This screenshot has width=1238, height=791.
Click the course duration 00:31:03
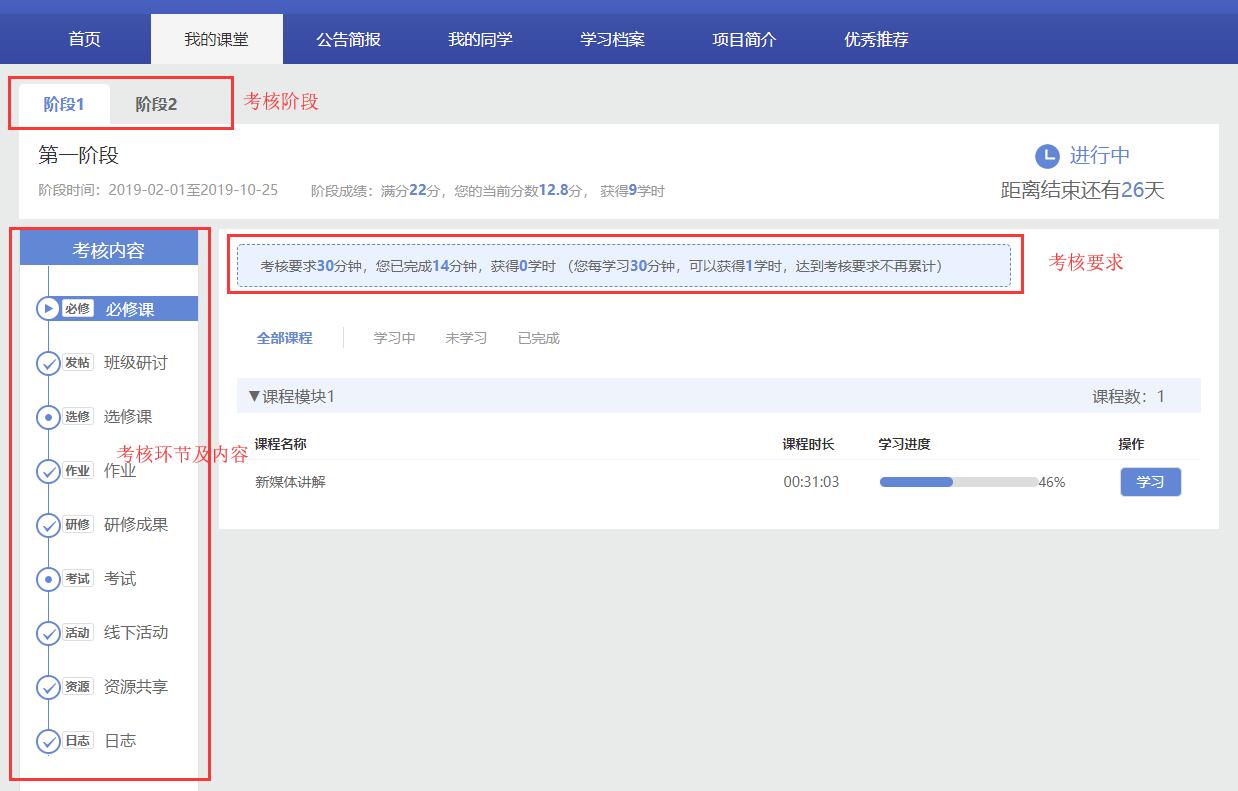coord(811,482)
